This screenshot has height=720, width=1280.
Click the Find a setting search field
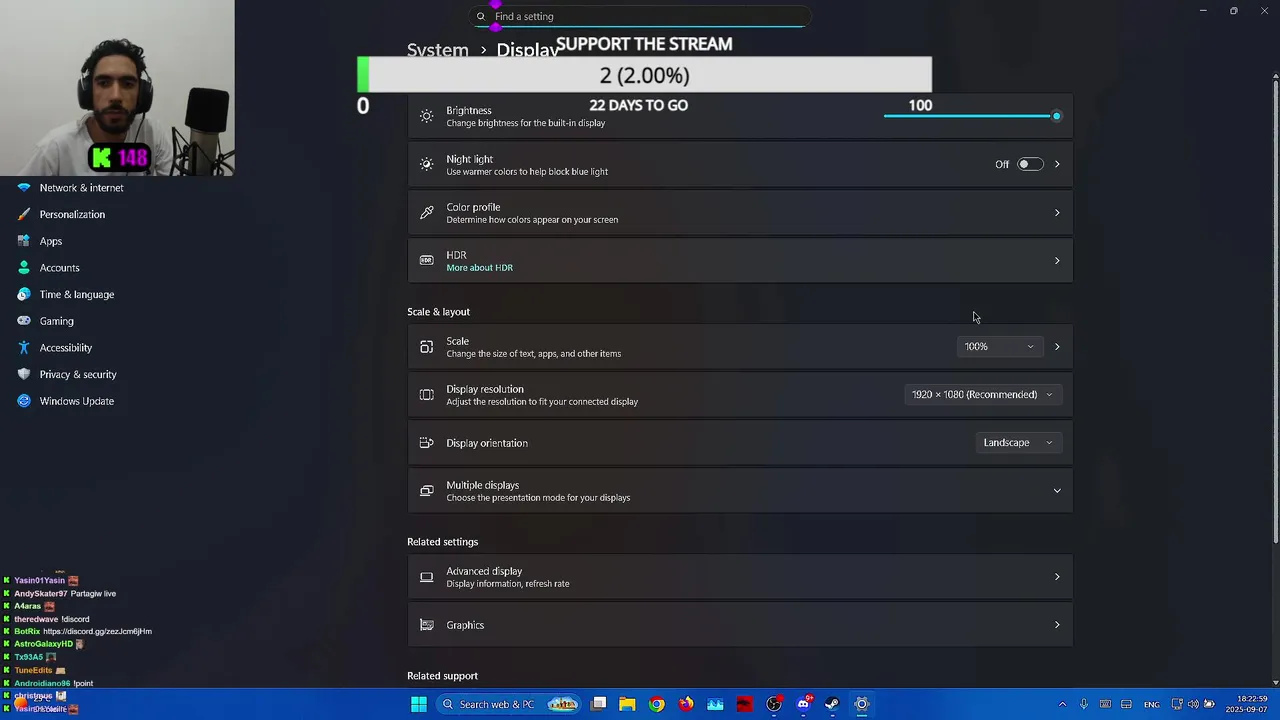coord(640,16)
